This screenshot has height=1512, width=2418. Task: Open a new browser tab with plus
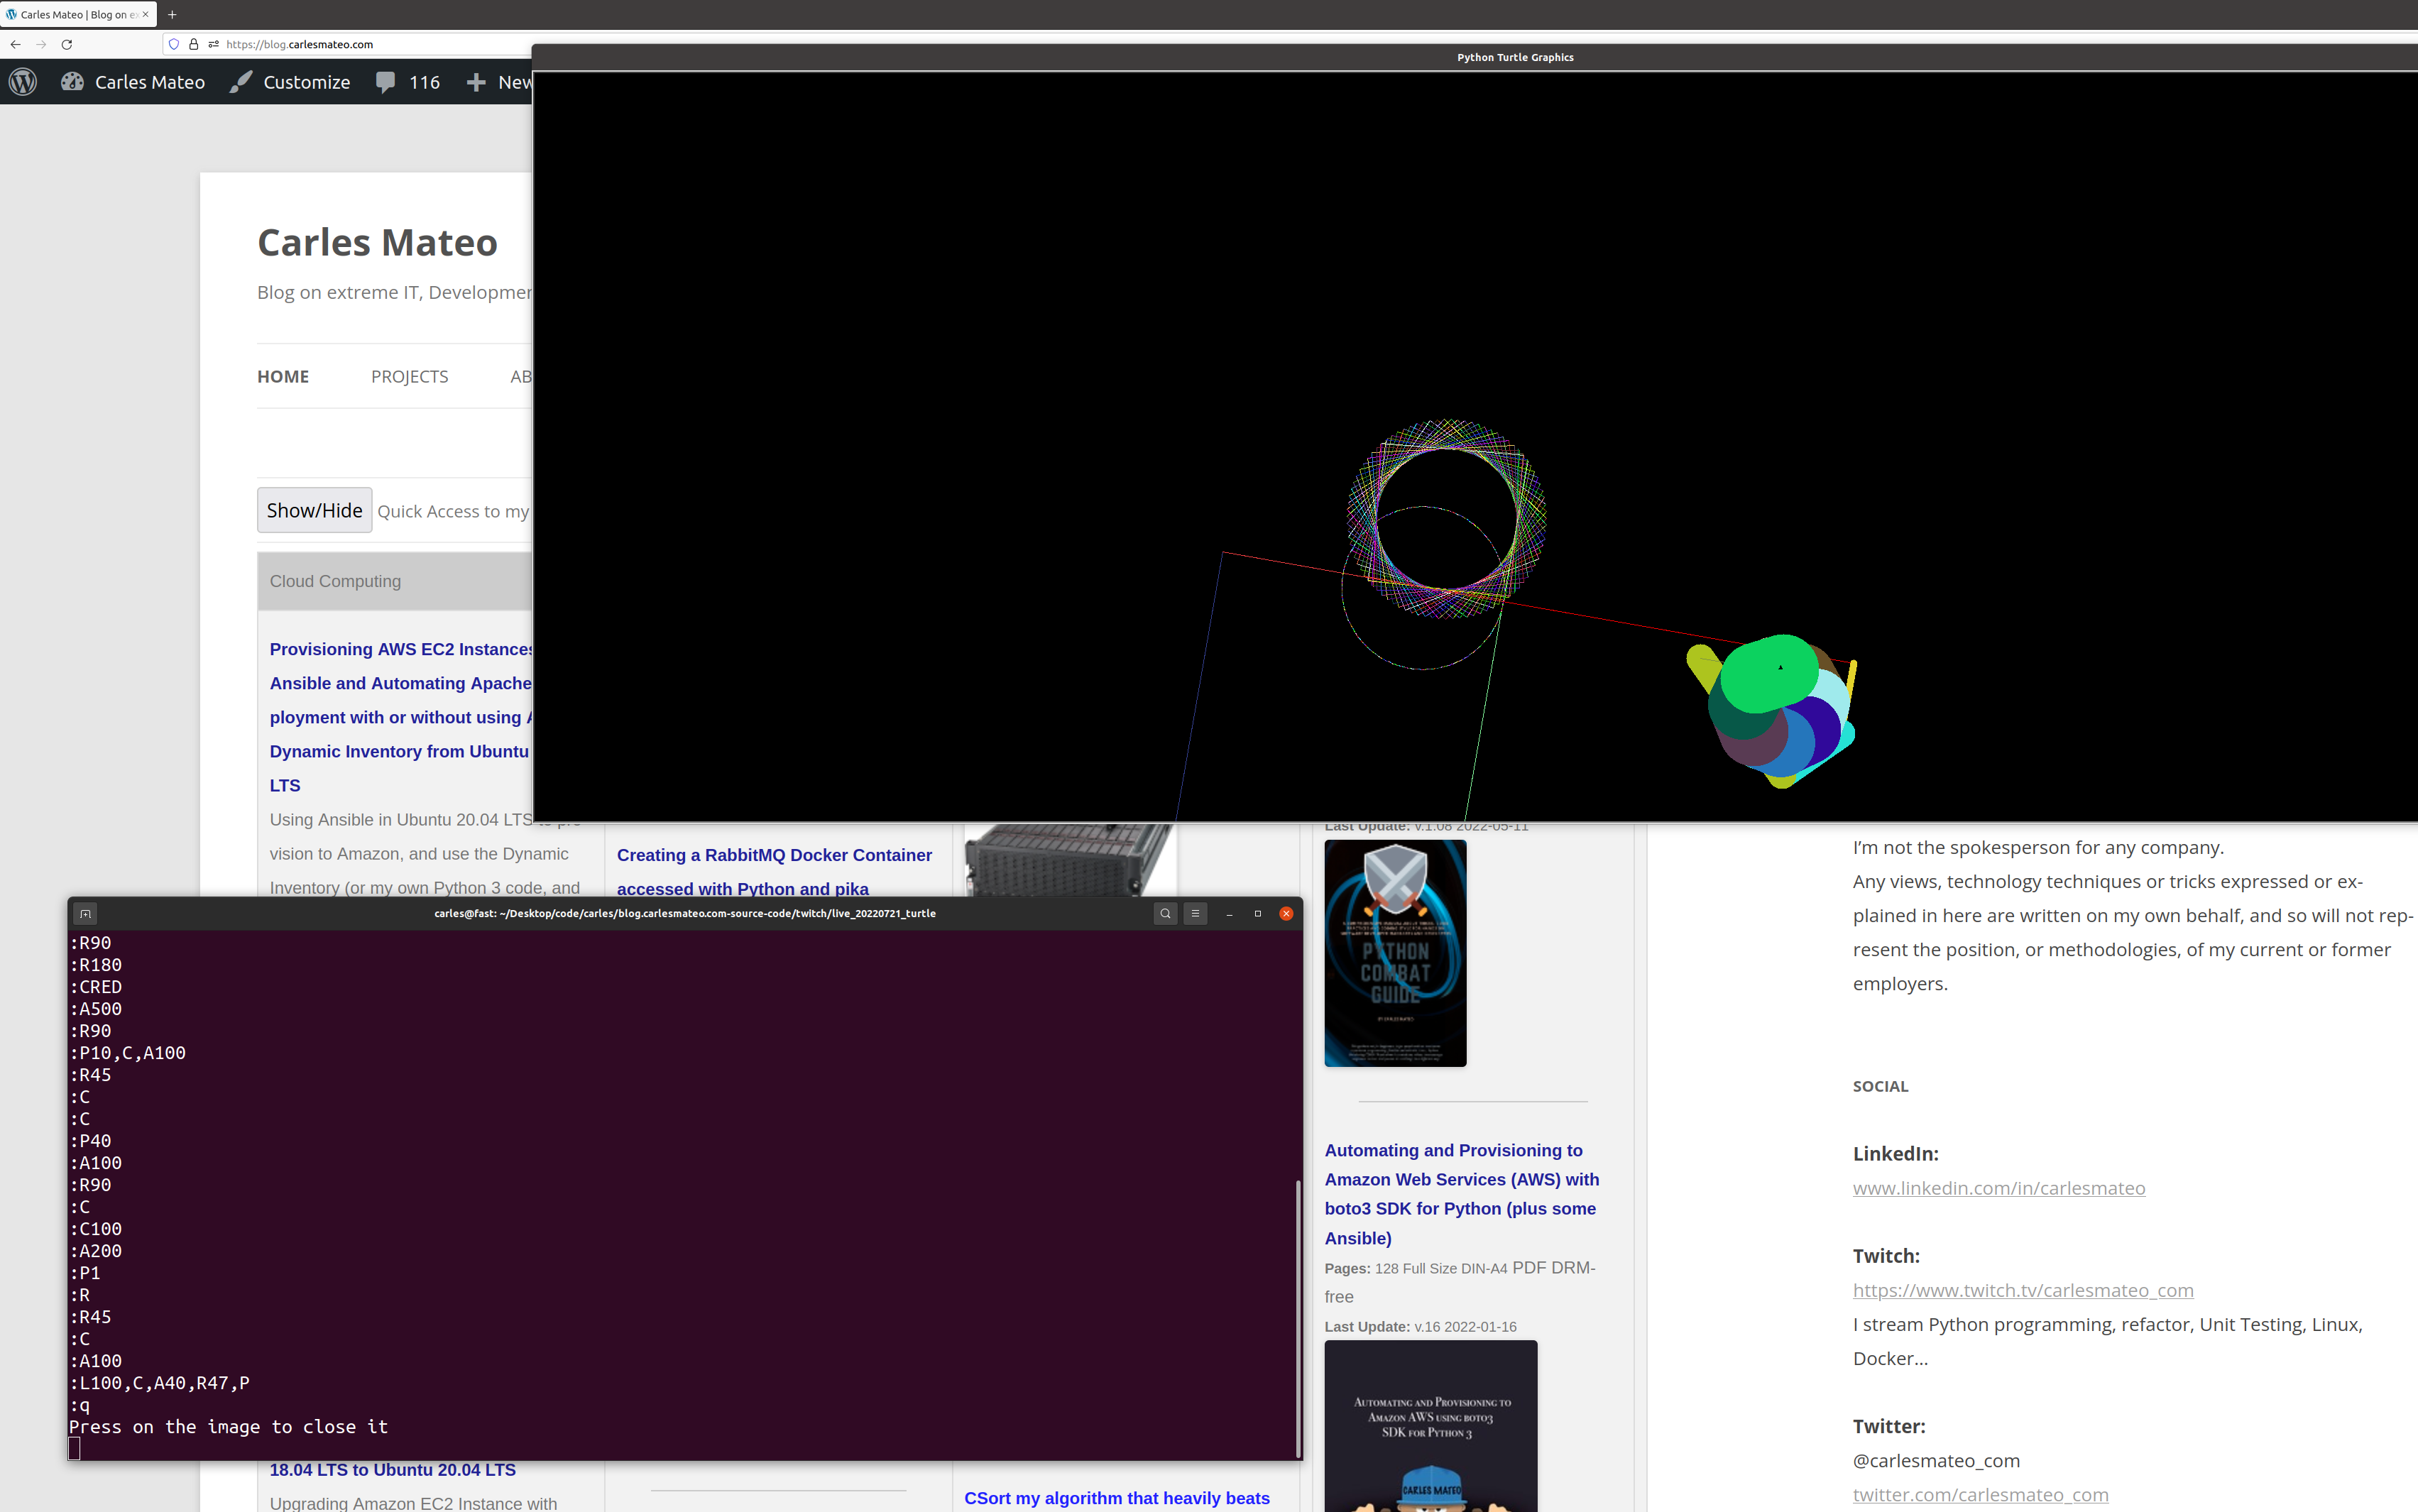click(172, 14)
